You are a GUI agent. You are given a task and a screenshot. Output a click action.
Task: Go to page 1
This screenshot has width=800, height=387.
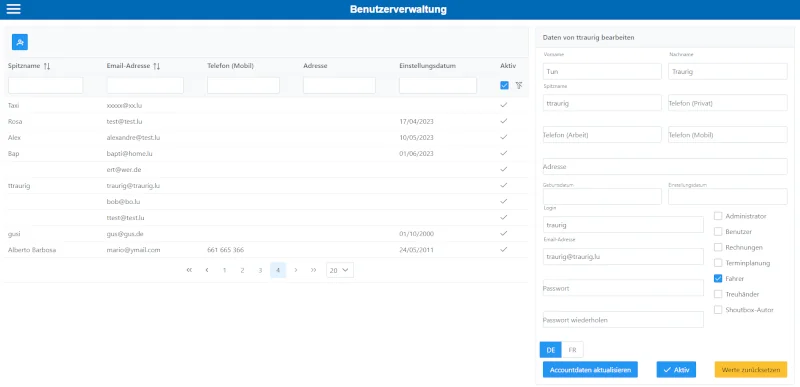pos(224,270)
